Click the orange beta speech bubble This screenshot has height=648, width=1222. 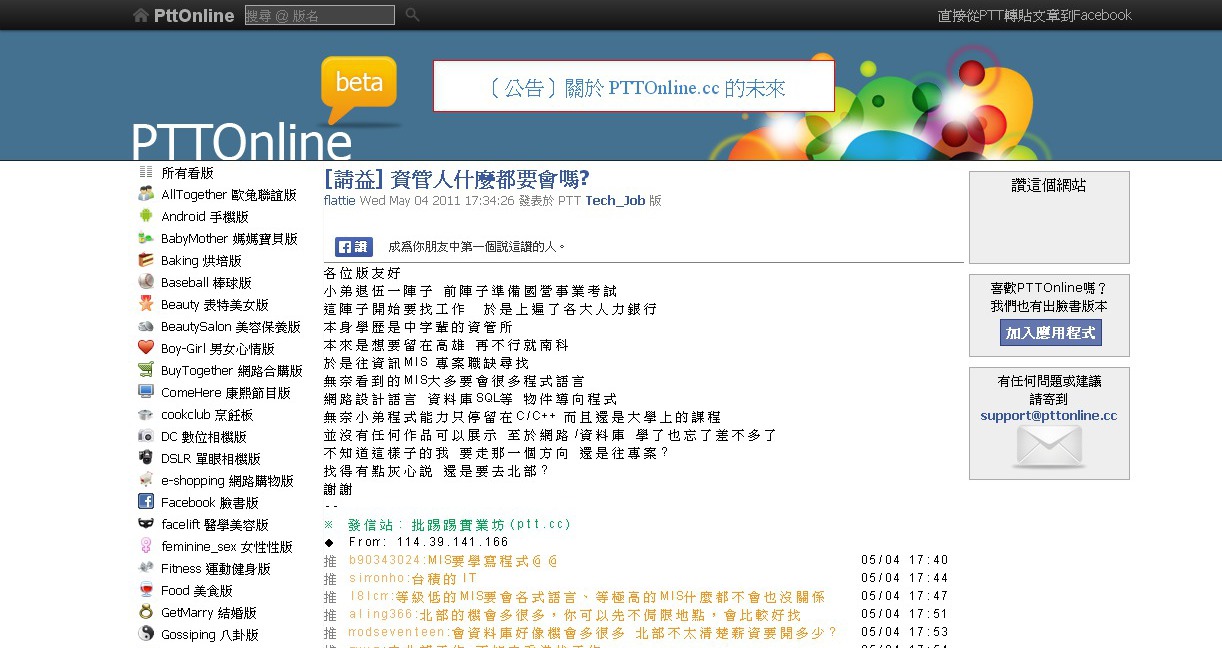(359, 90)
